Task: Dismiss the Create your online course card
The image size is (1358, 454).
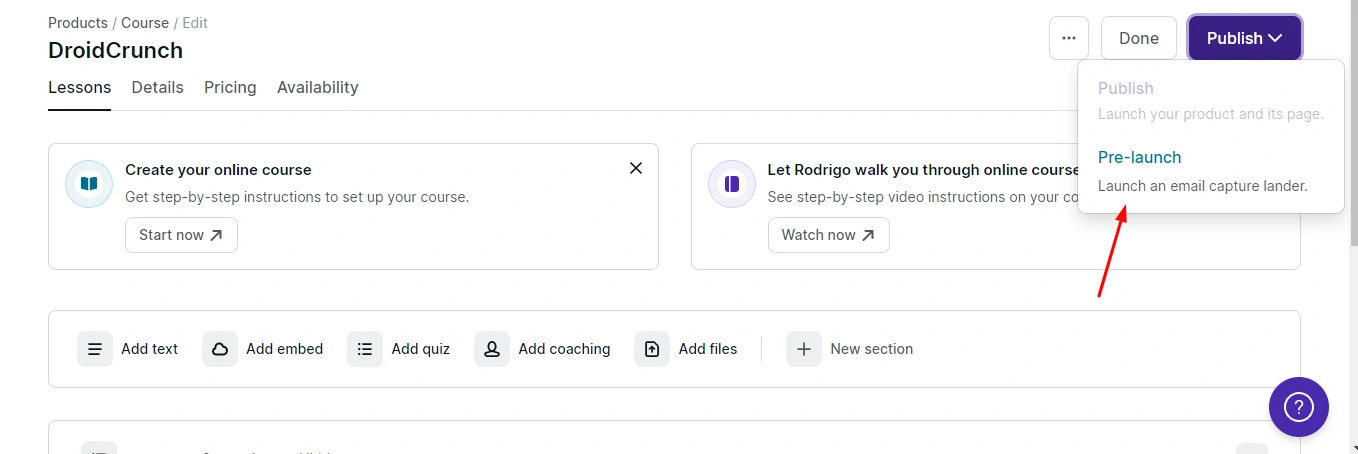Action: (636, 168)
